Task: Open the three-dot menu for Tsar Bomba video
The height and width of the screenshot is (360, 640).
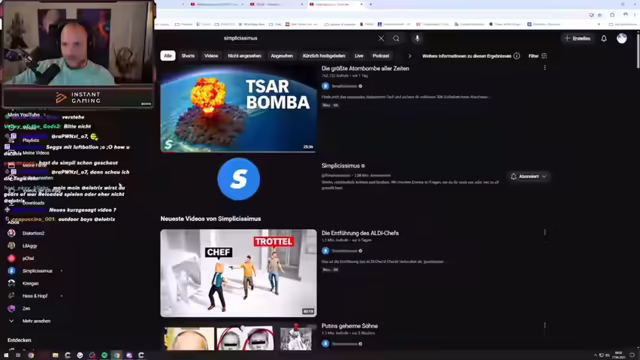Action: (x=544, y=68)
